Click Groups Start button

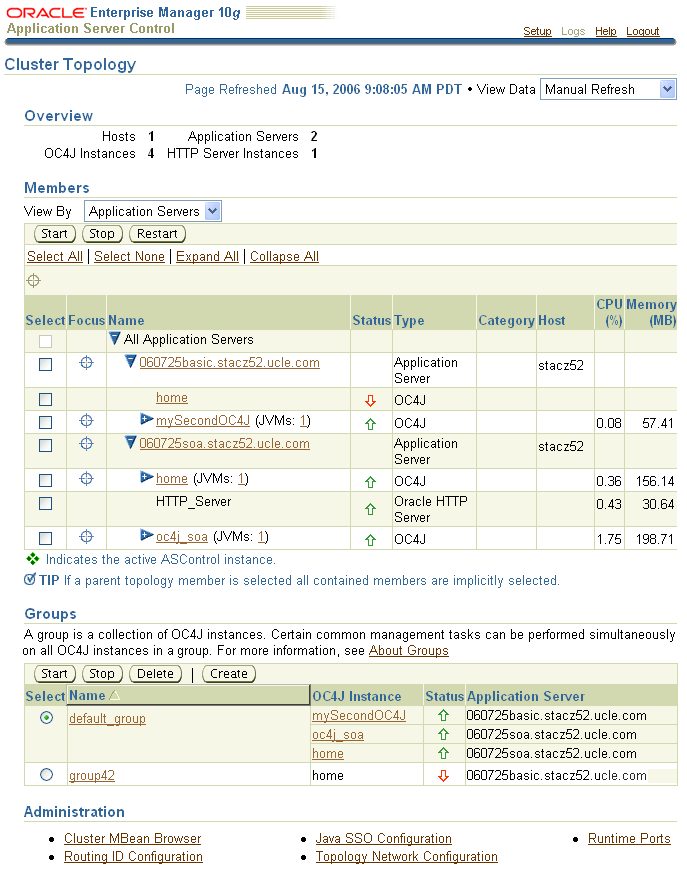55,674
